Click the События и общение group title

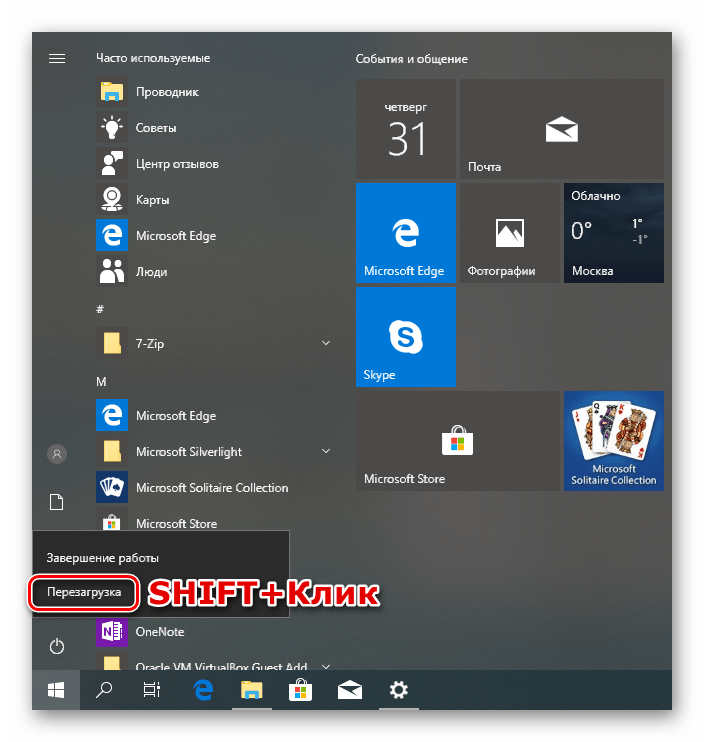(412, 59)
